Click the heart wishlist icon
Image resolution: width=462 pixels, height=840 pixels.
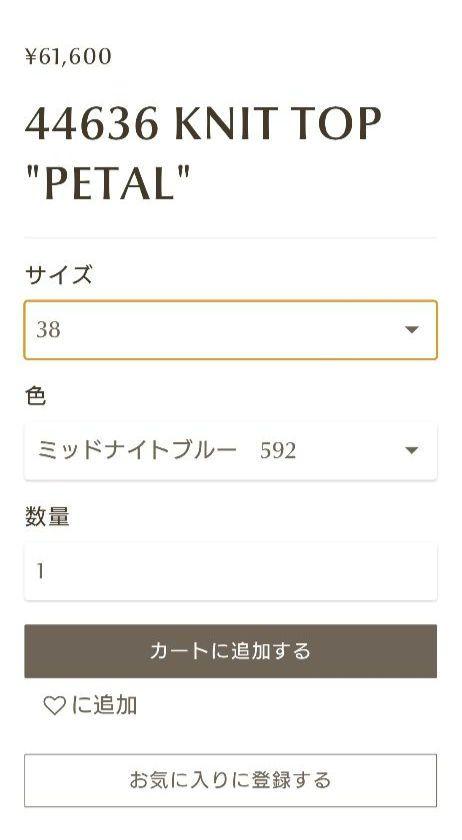click(54, 706)
